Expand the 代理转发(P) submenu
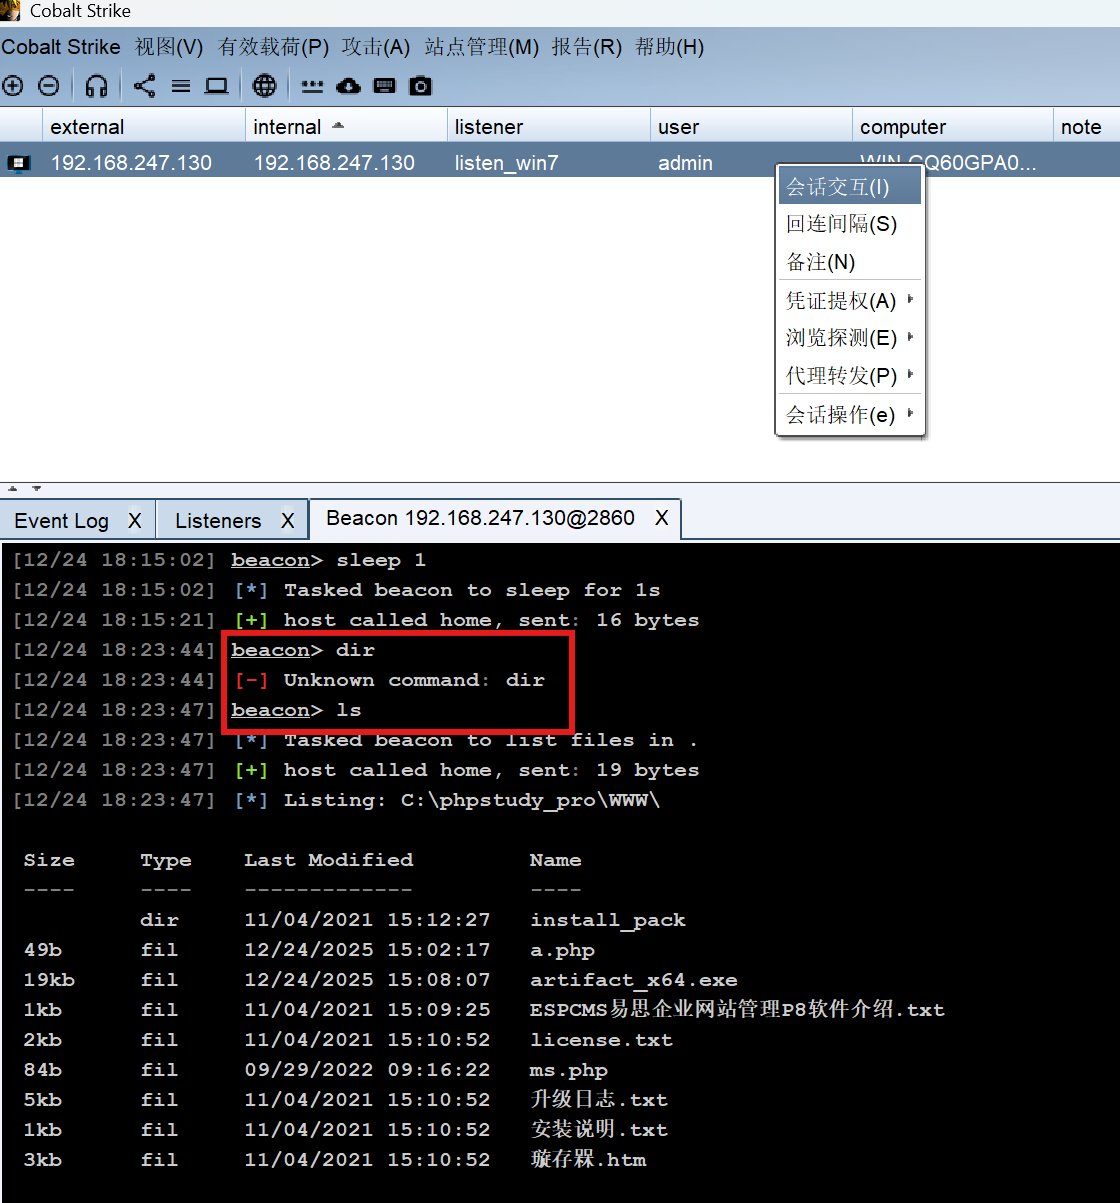 850,376
